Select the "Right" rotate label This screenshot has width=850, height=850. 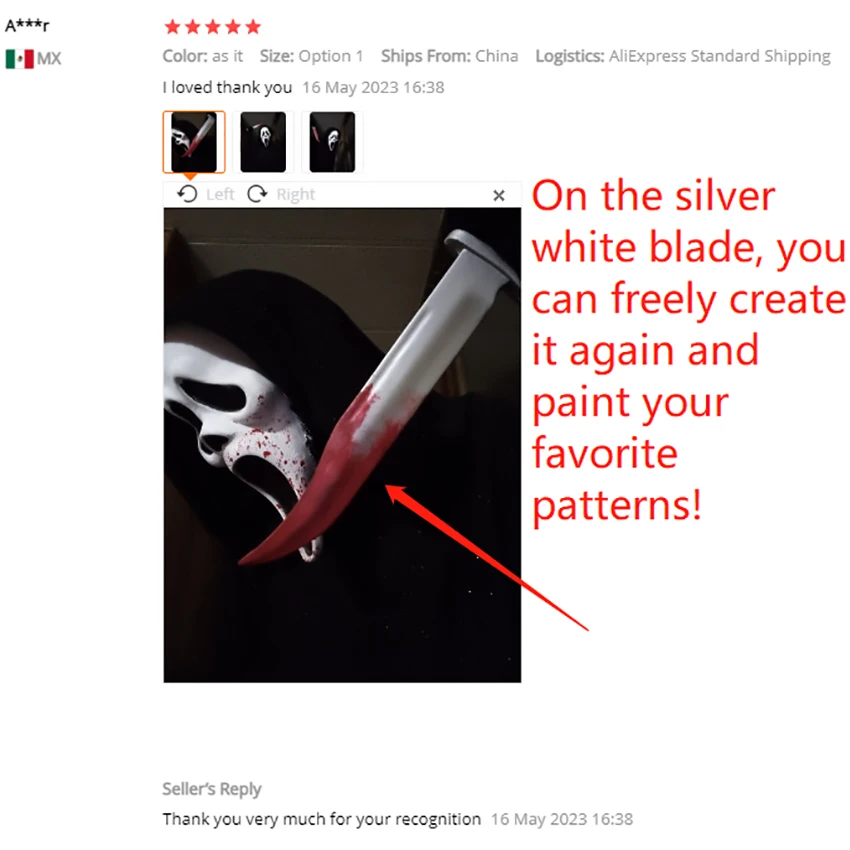(x=295, y=194)
